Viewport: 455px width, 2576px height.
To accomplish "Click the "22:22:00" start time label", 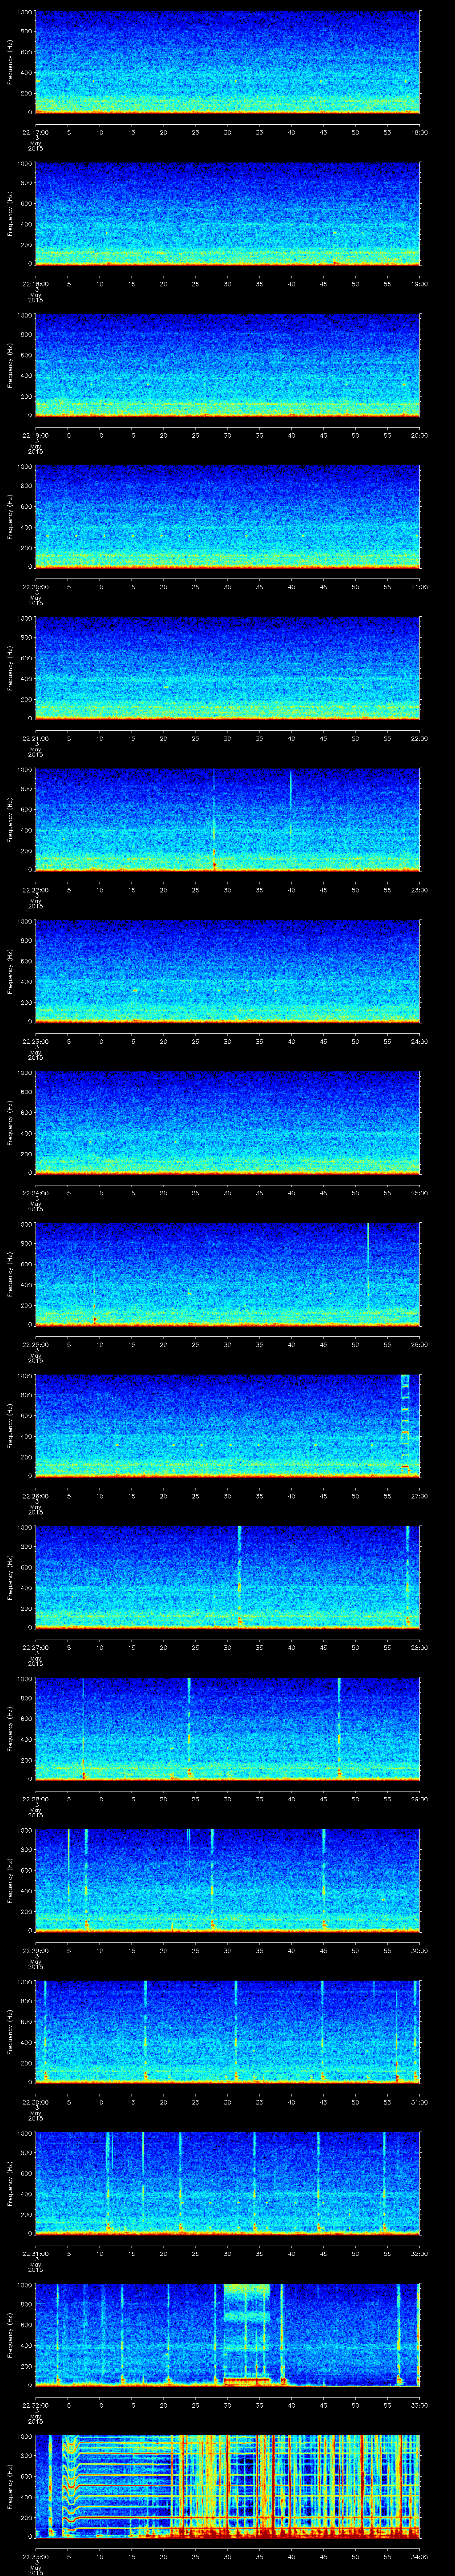I will (x=35, y=890).
